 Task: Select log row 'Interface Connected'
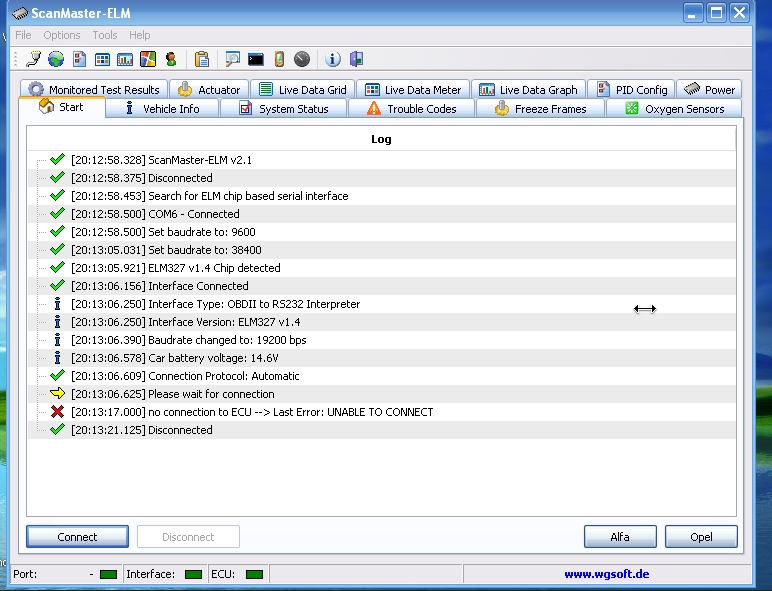[x=382, y=286]
